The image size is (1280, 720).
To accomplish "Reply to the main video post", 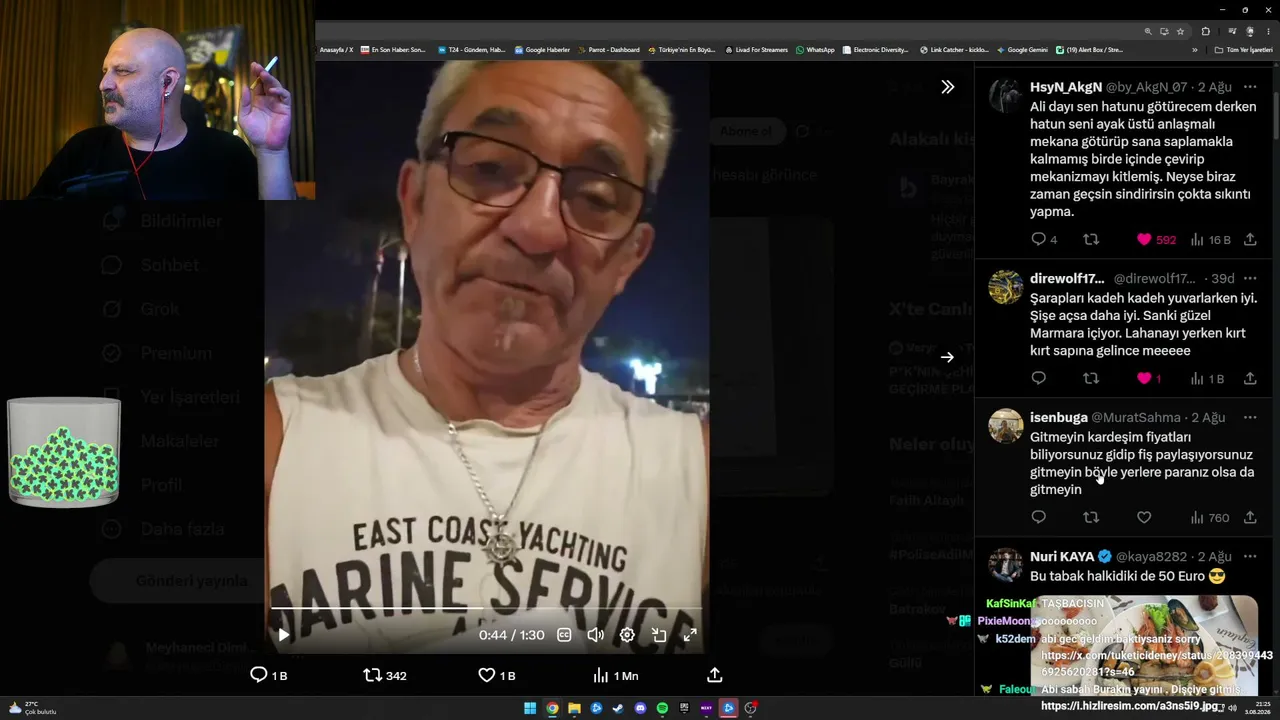I will 268,676.
